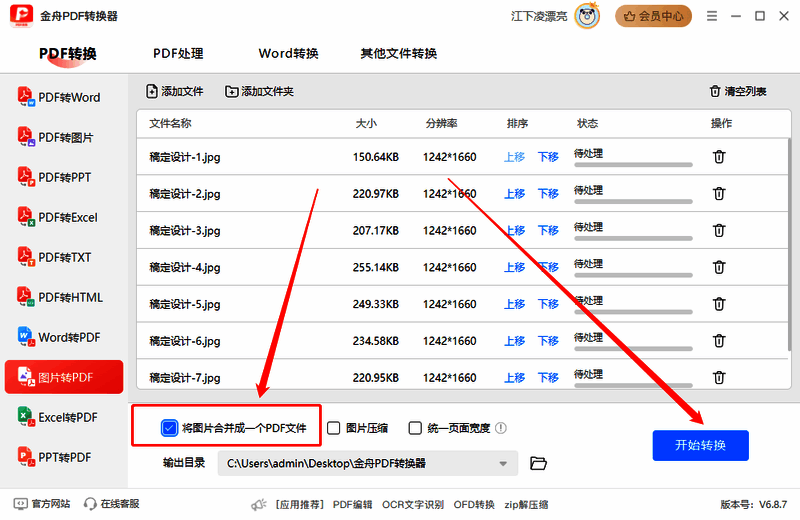Click the megaphone 应用推荐 icon
Screen dimensions: 800x520
coord(259,505)
